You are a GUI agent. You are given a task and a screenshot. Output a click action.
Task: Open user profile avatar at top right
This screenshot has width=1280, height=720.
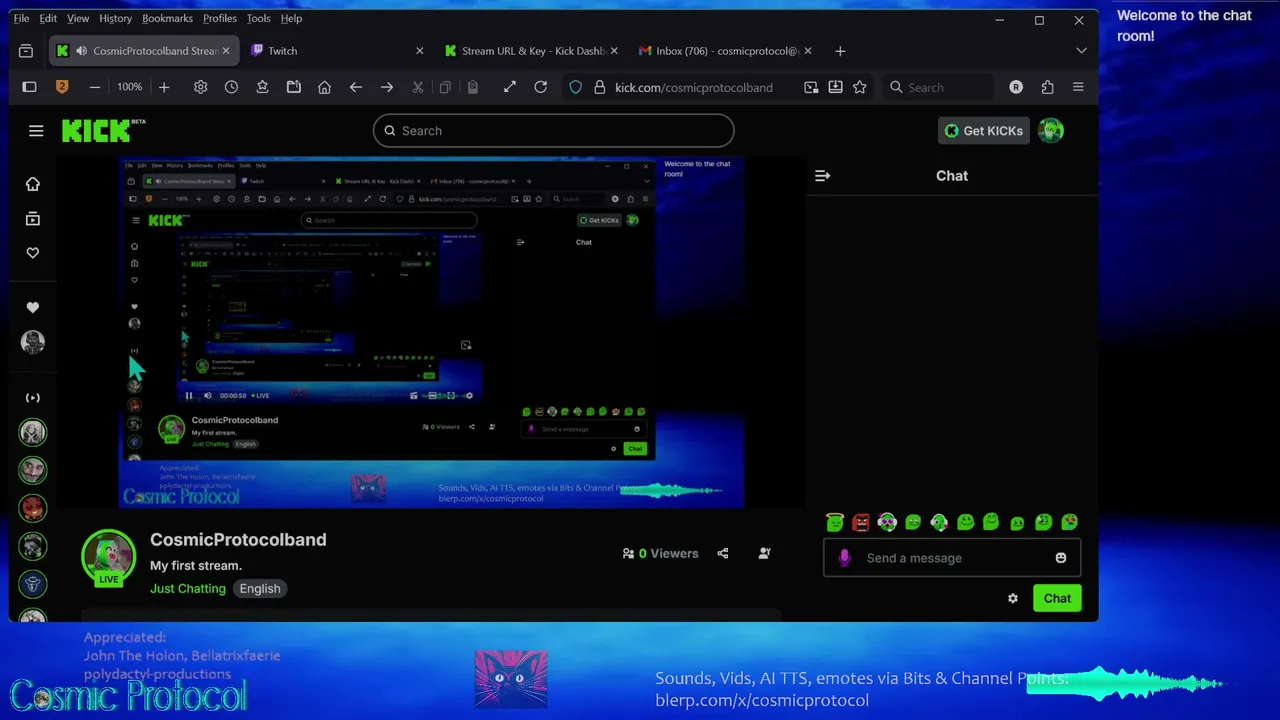[x=1051, y=130]
